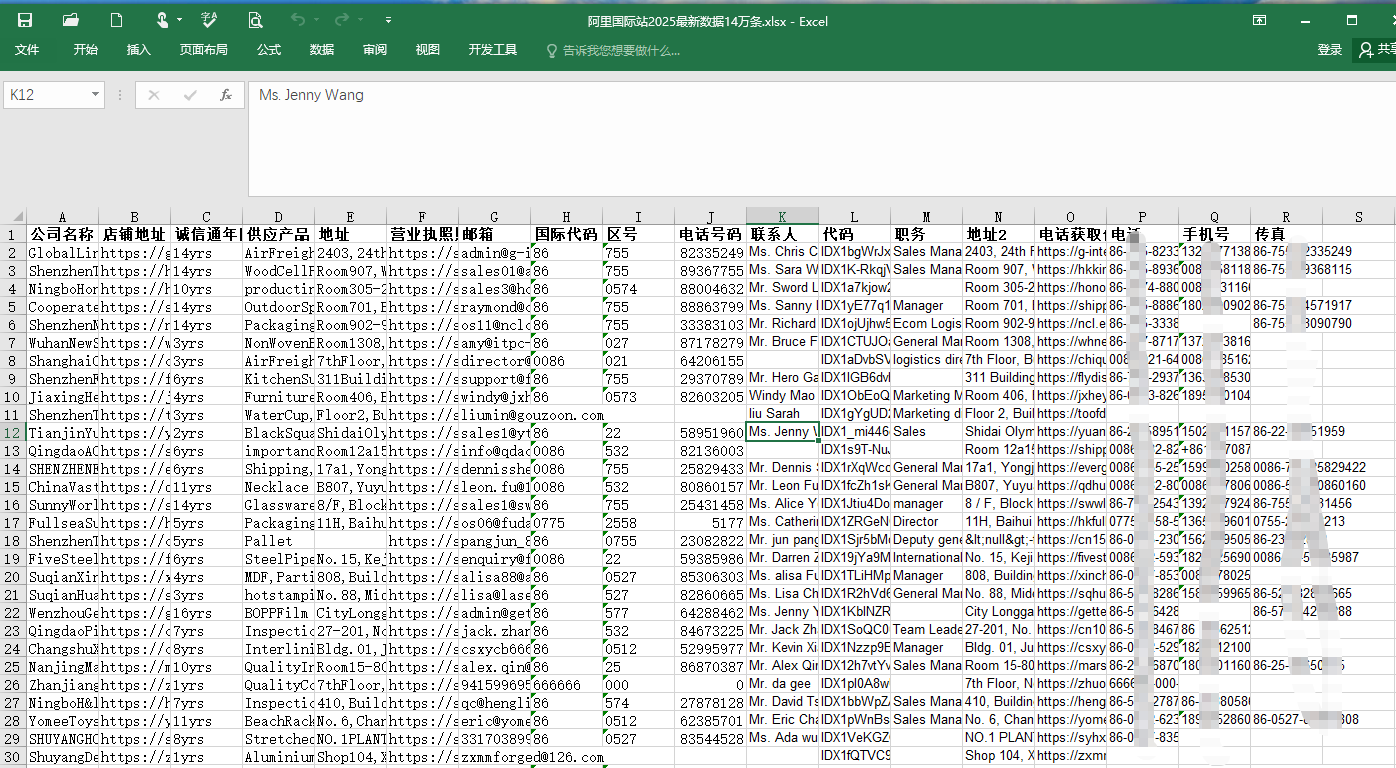Select header cell 联系人
The width and height of the screenshot is (1396, 768).
pos(783,234)
